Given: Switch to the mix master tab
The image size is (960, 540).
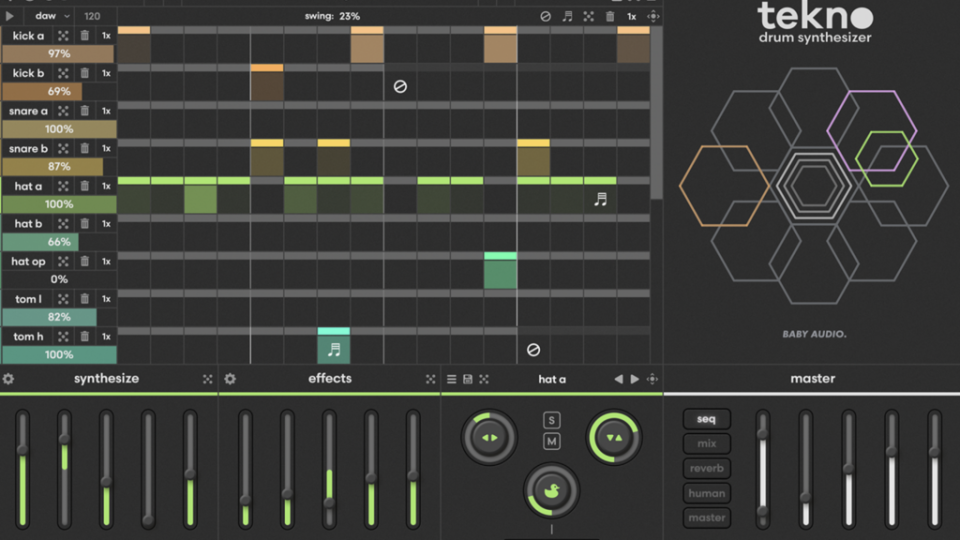Looking at the screenshot, I should 707,443.
